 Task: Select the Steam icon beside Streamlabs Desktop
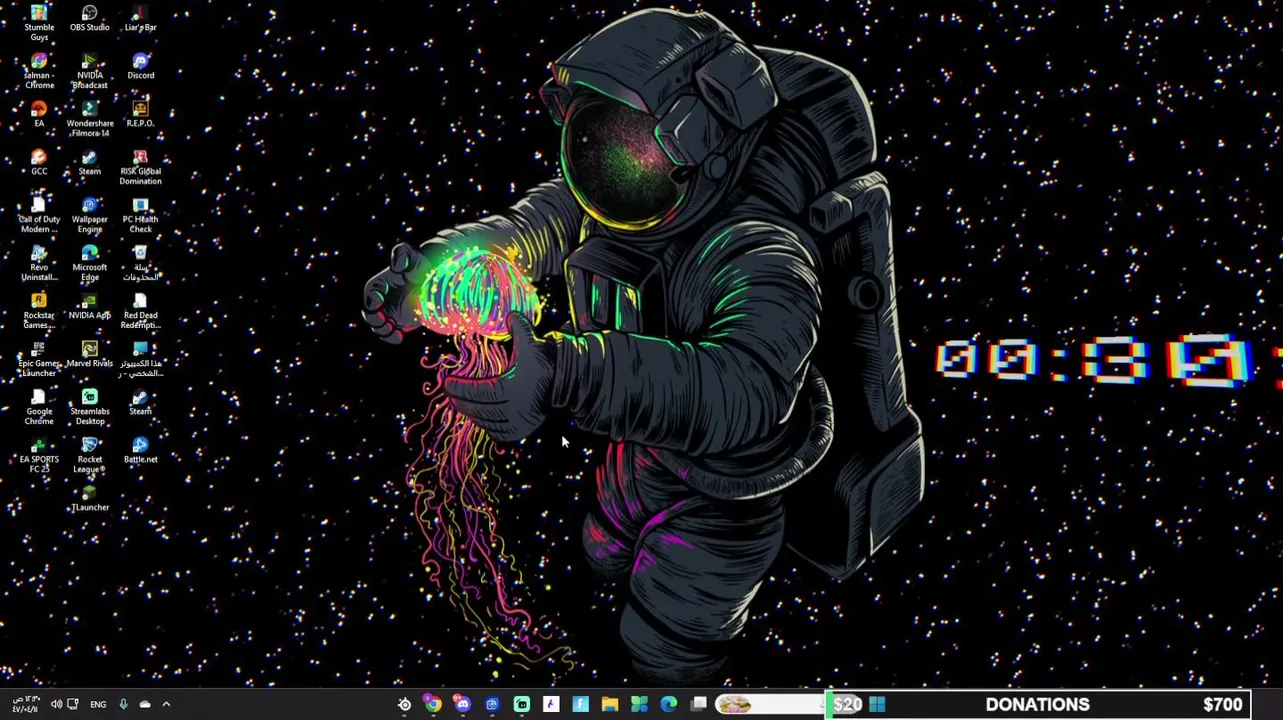pos(140,403)
